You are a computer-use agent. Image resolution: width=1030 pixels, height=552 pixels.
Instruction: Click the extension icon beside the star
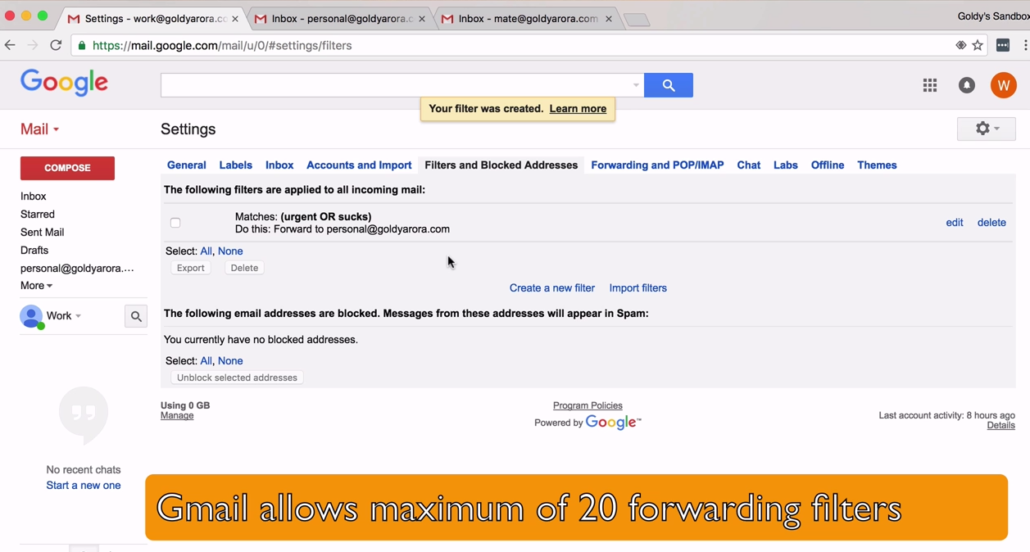click(x=1002, y=45)
